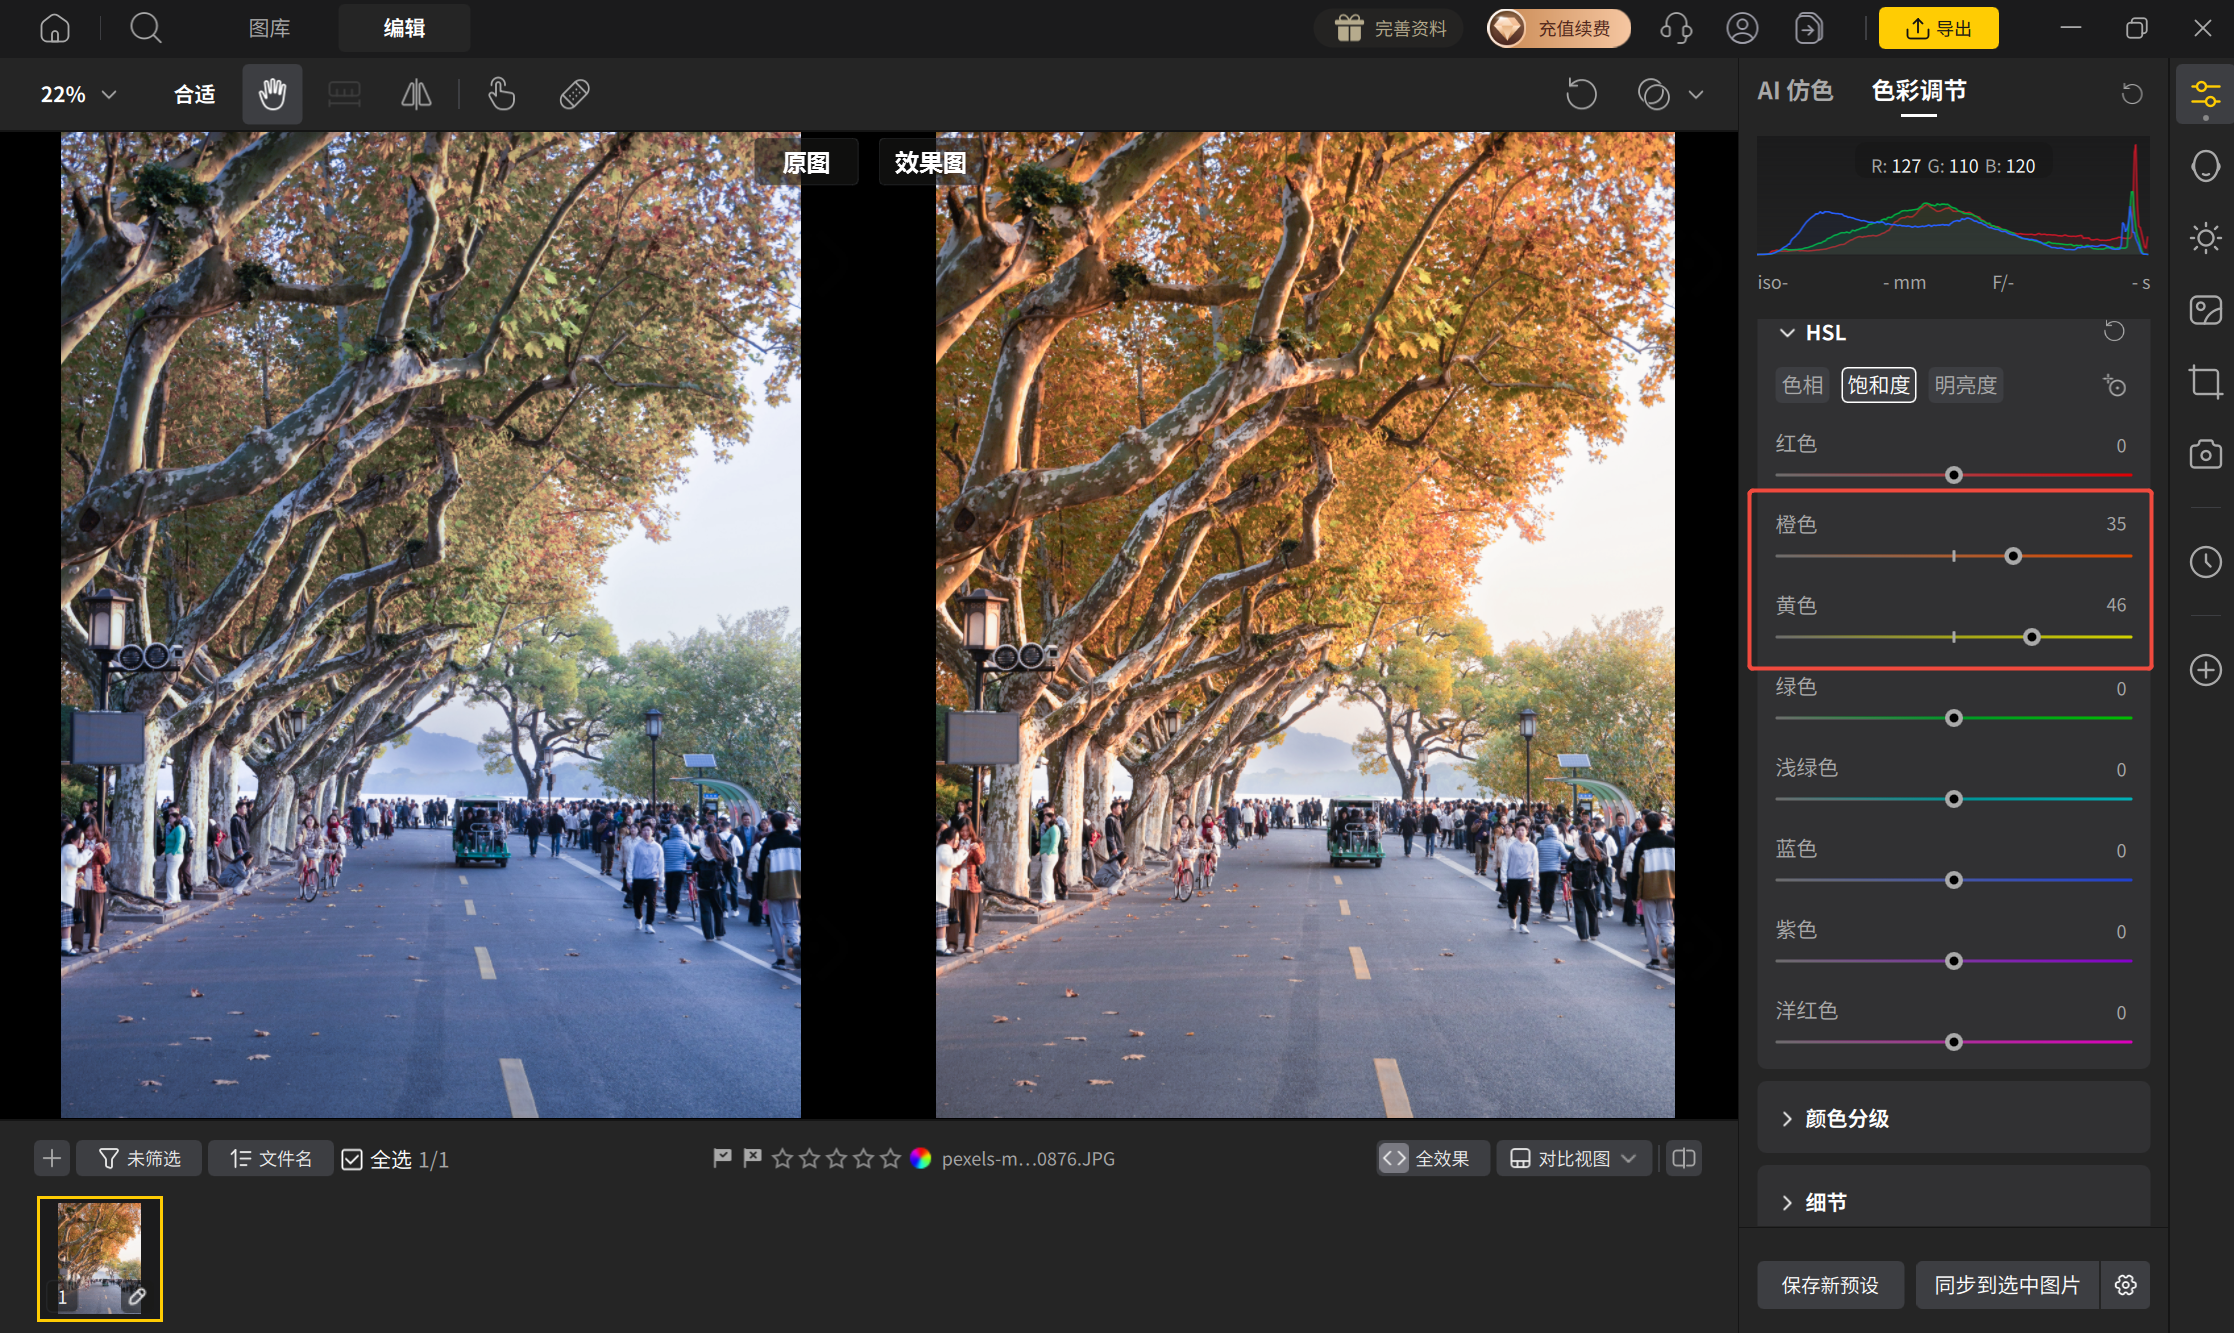Collapse the HSL section
Screen dimensions: 2234x1333
(1787, 332)
